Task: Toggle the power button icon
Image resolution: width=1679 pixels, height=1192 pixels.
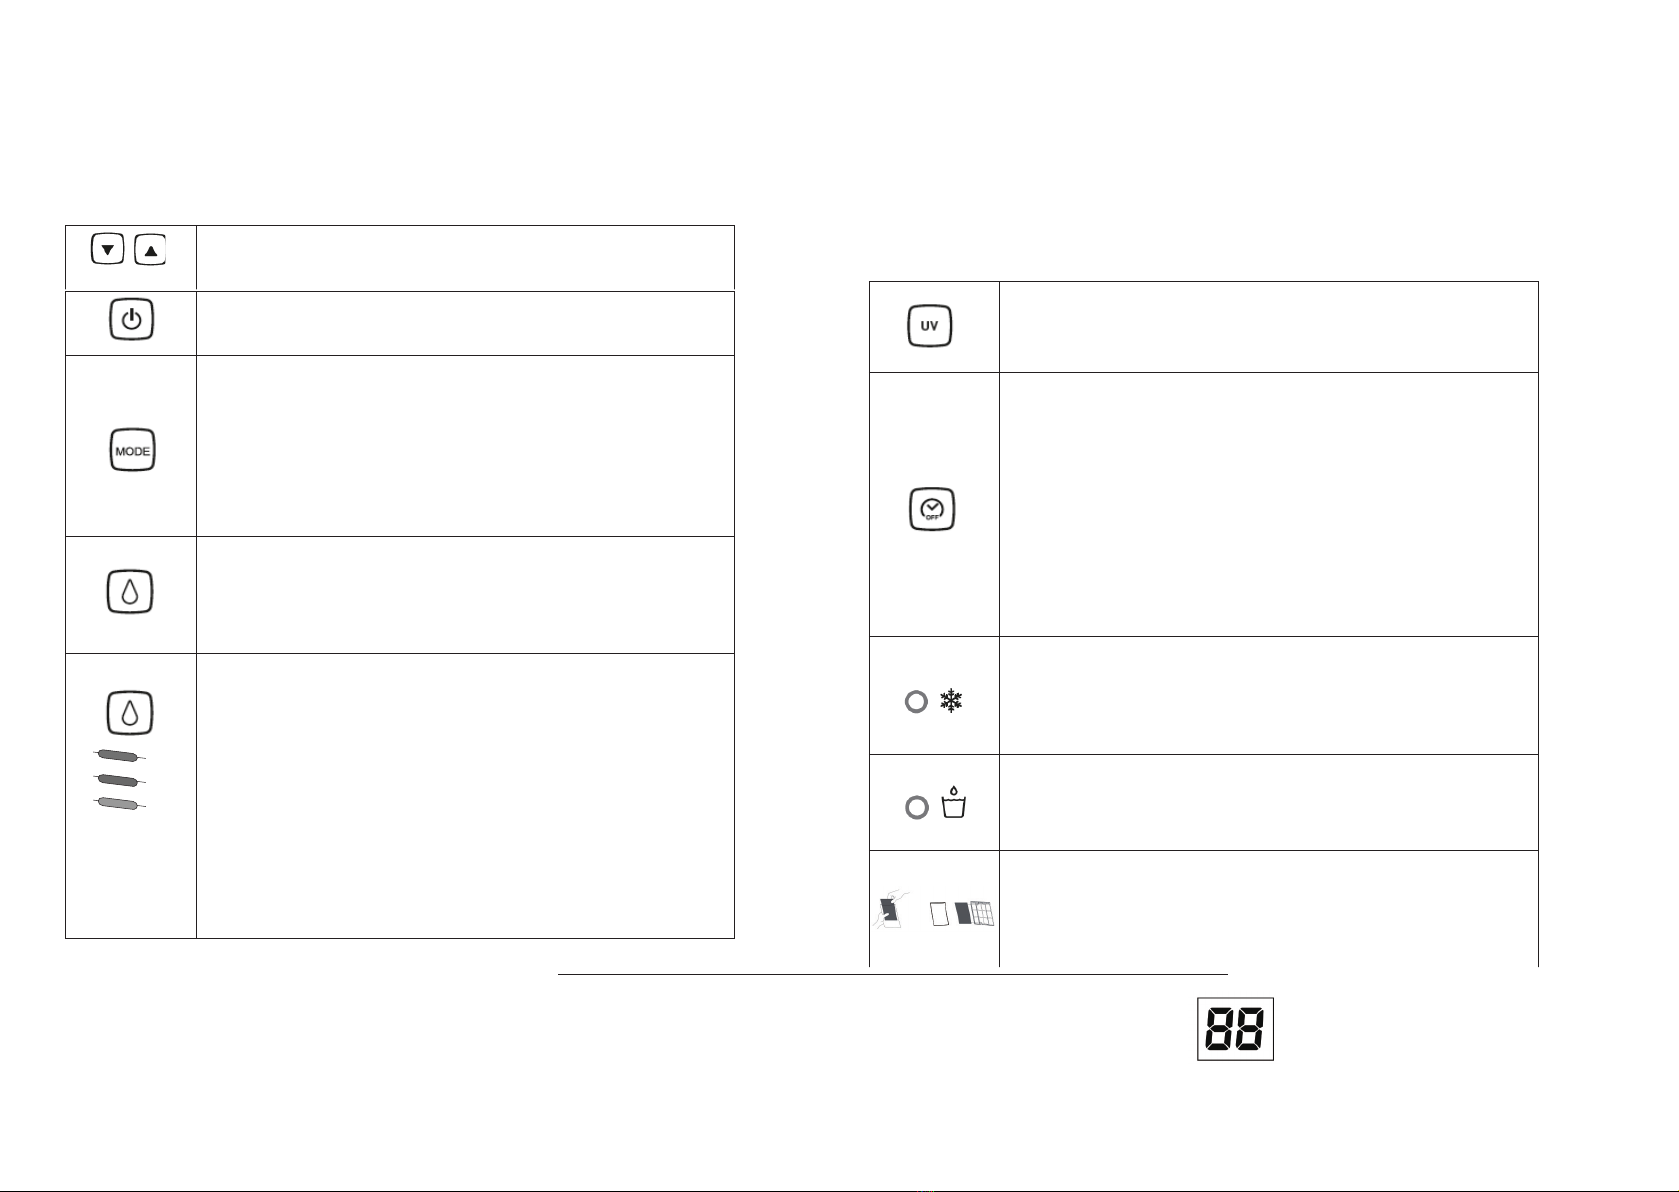Action: tap(131, 320)
